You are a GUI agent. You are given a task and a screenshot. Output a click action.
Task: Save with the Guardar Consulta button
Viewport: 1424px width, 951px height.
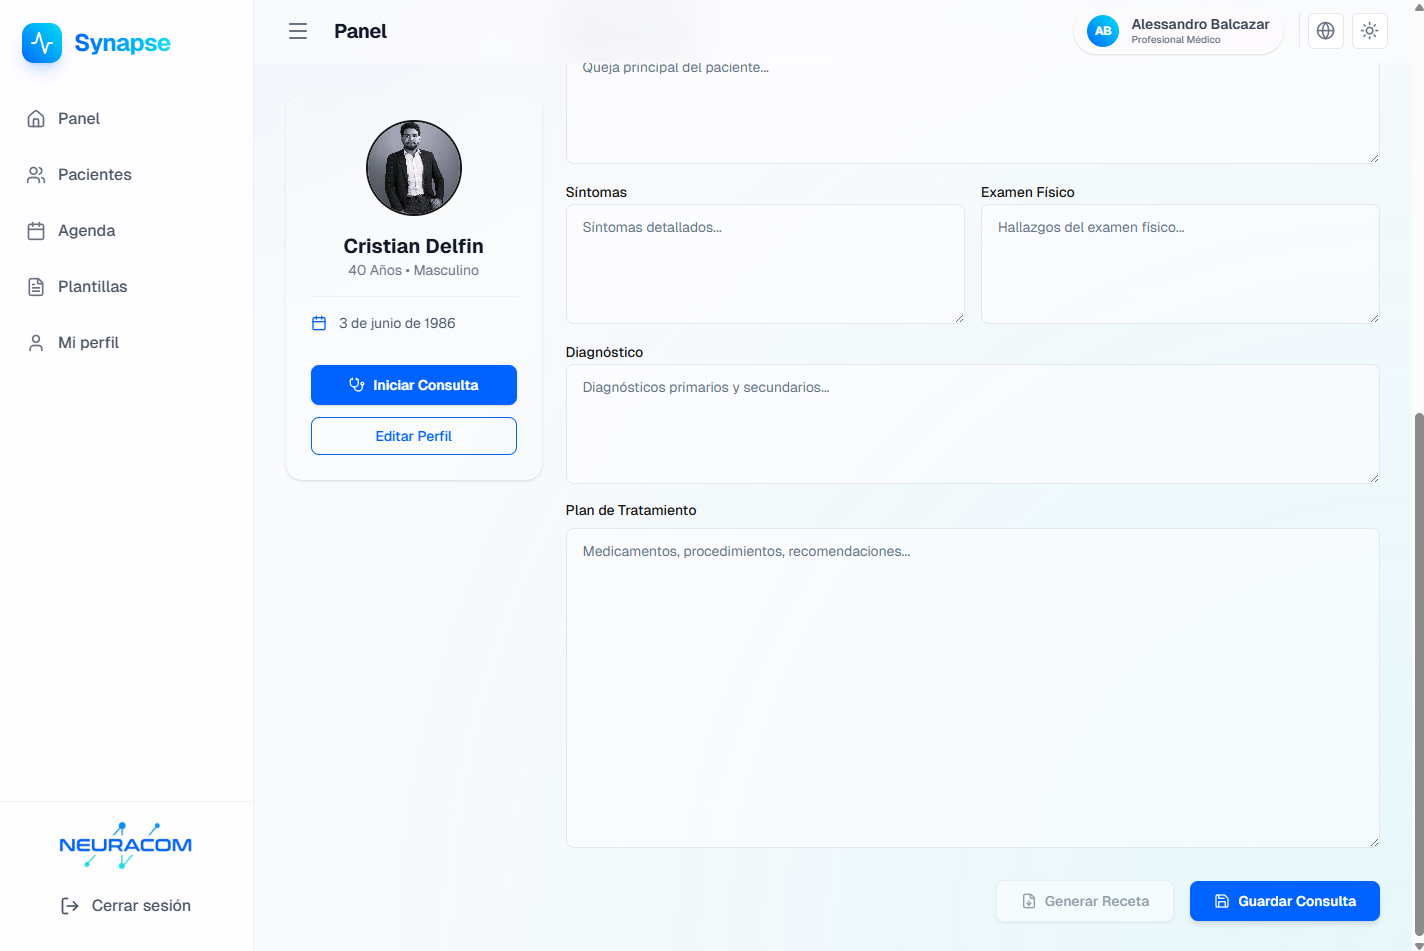coord(1284,901)
